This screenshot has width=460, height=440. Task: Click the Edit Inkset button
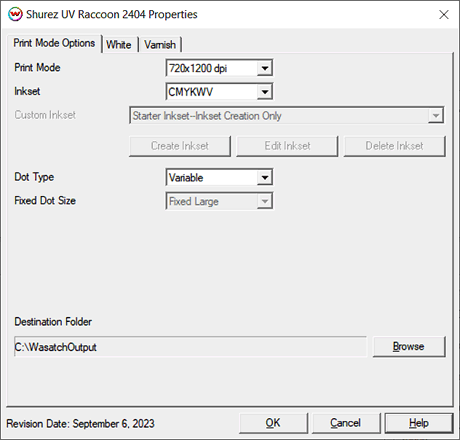(x=287, y=146)
